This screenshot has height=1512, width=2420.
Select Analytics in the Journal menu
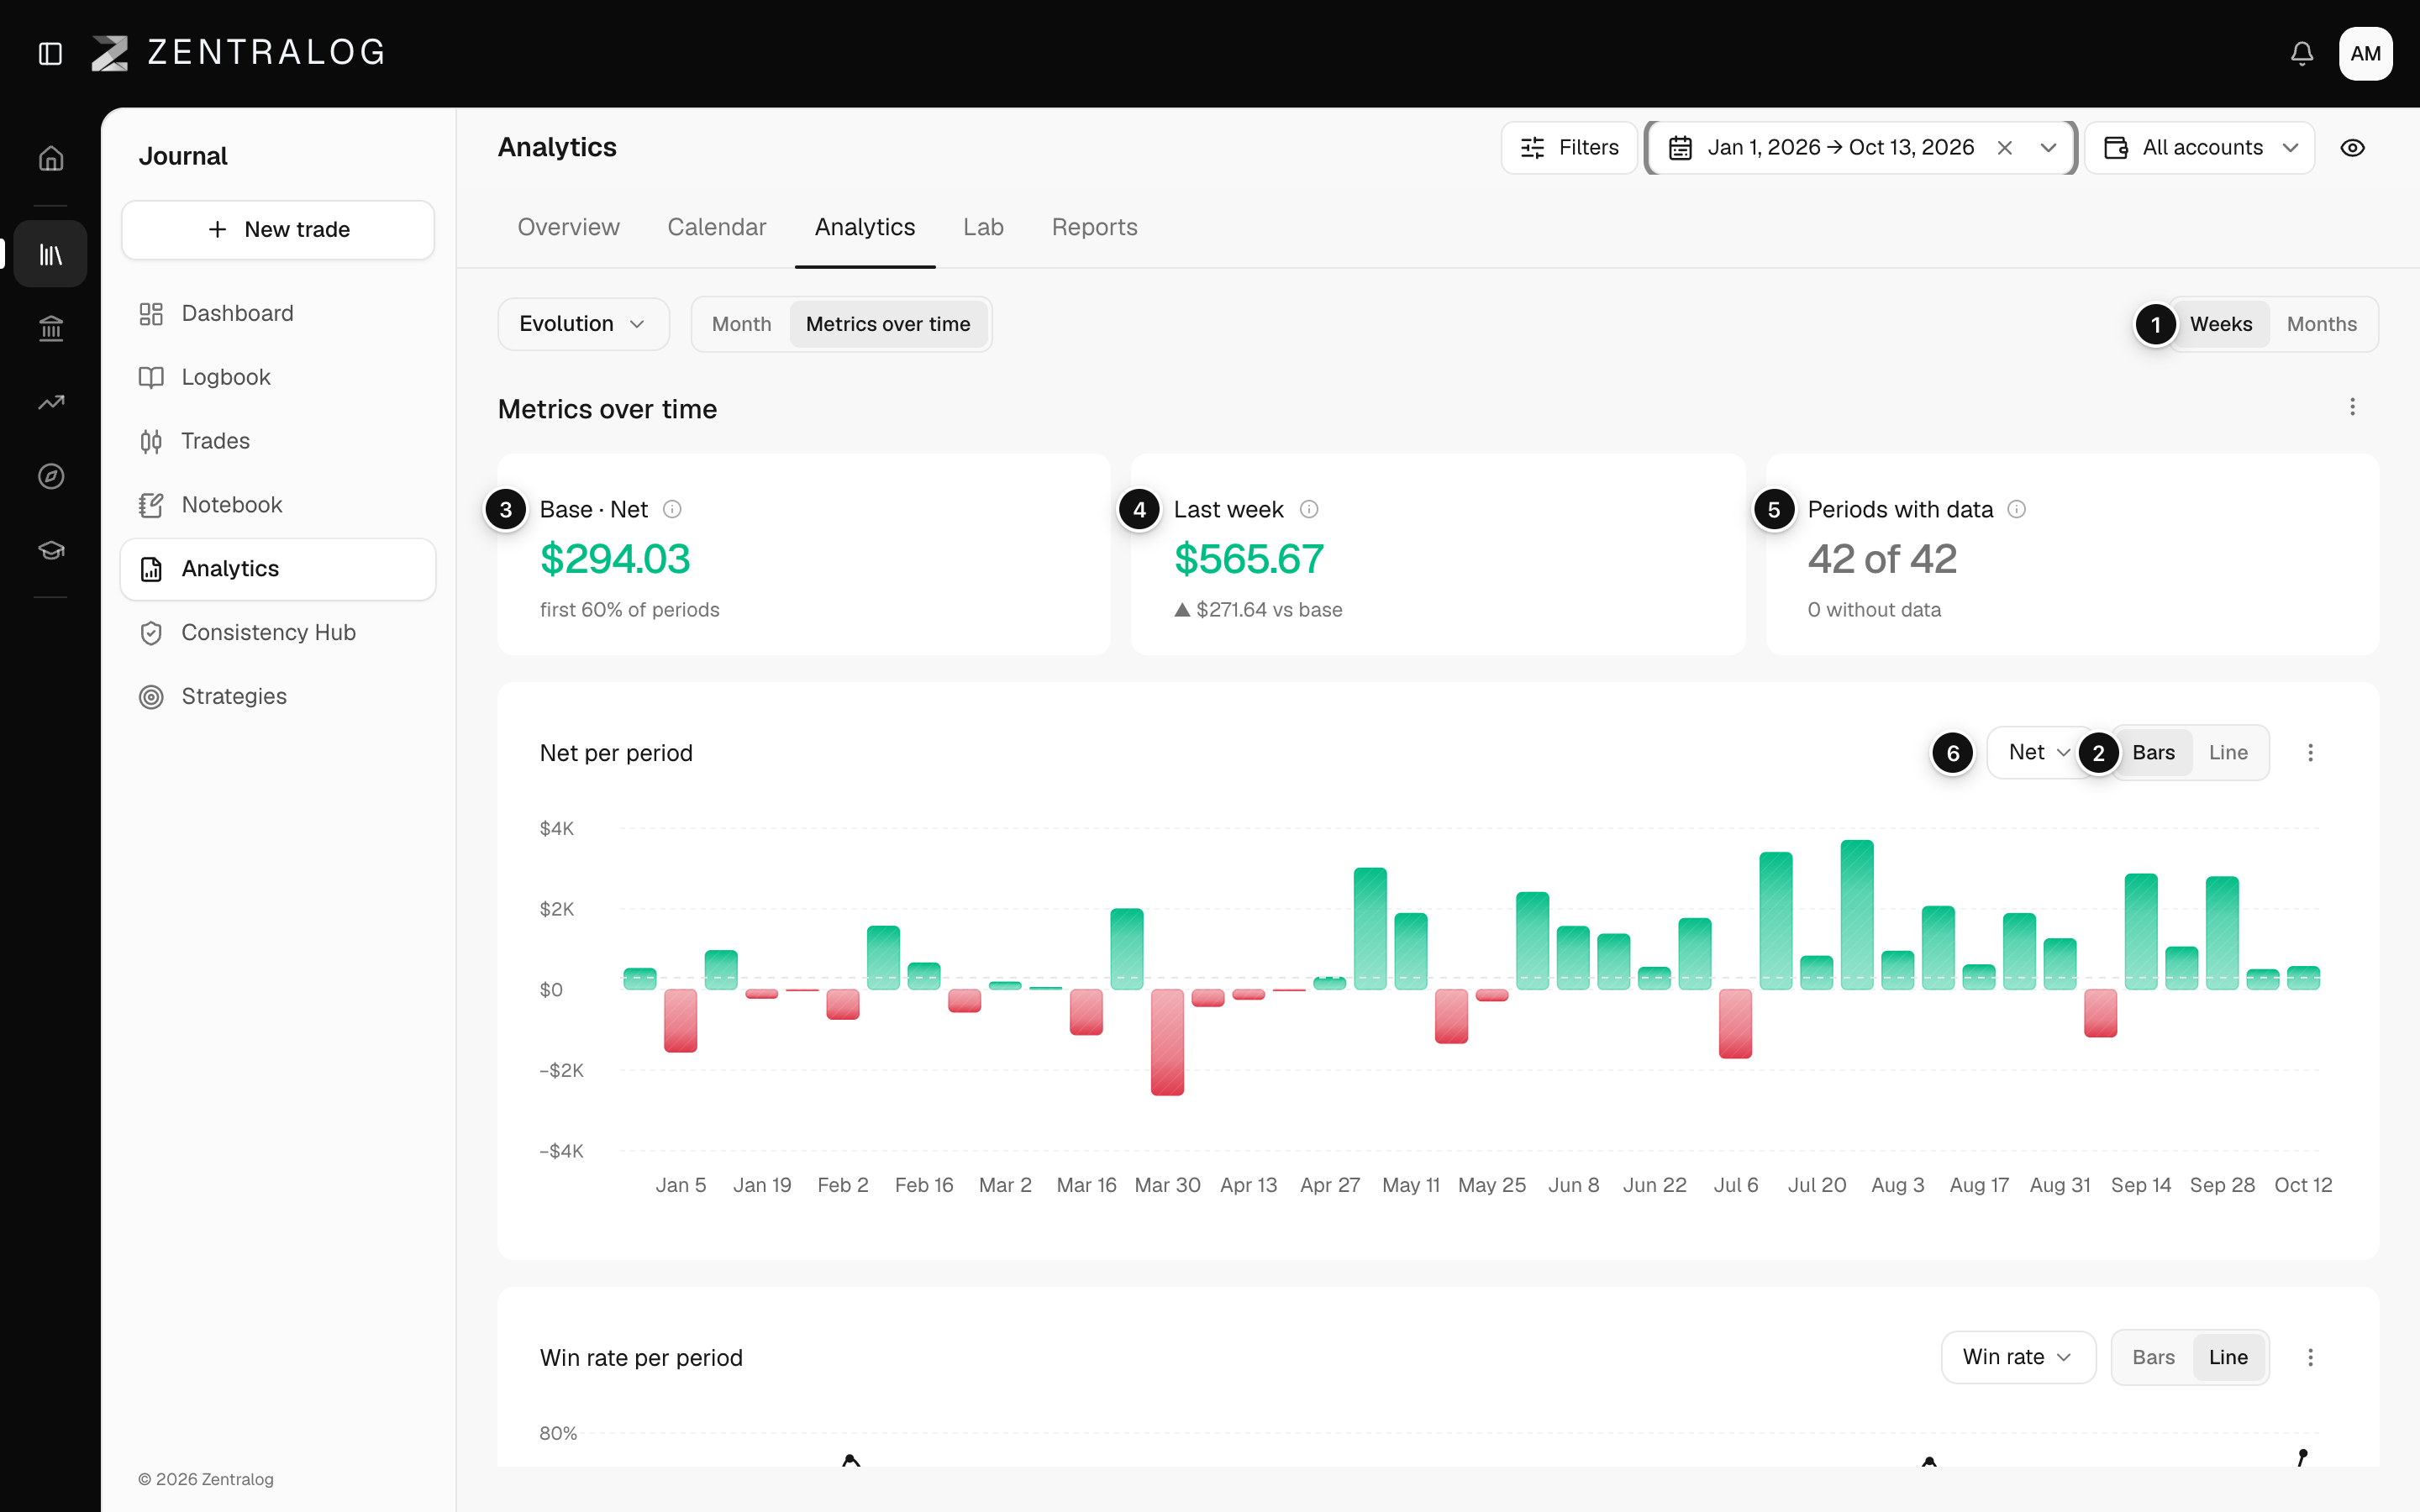278,569
